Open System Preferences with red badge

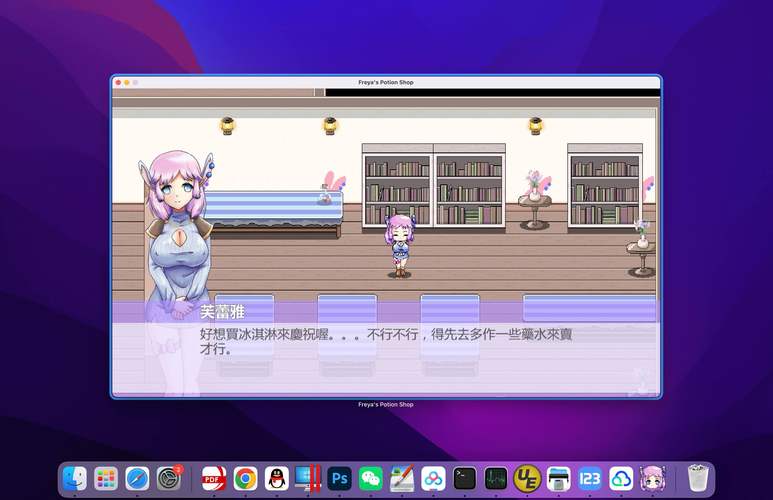click(x=169, y=478)
